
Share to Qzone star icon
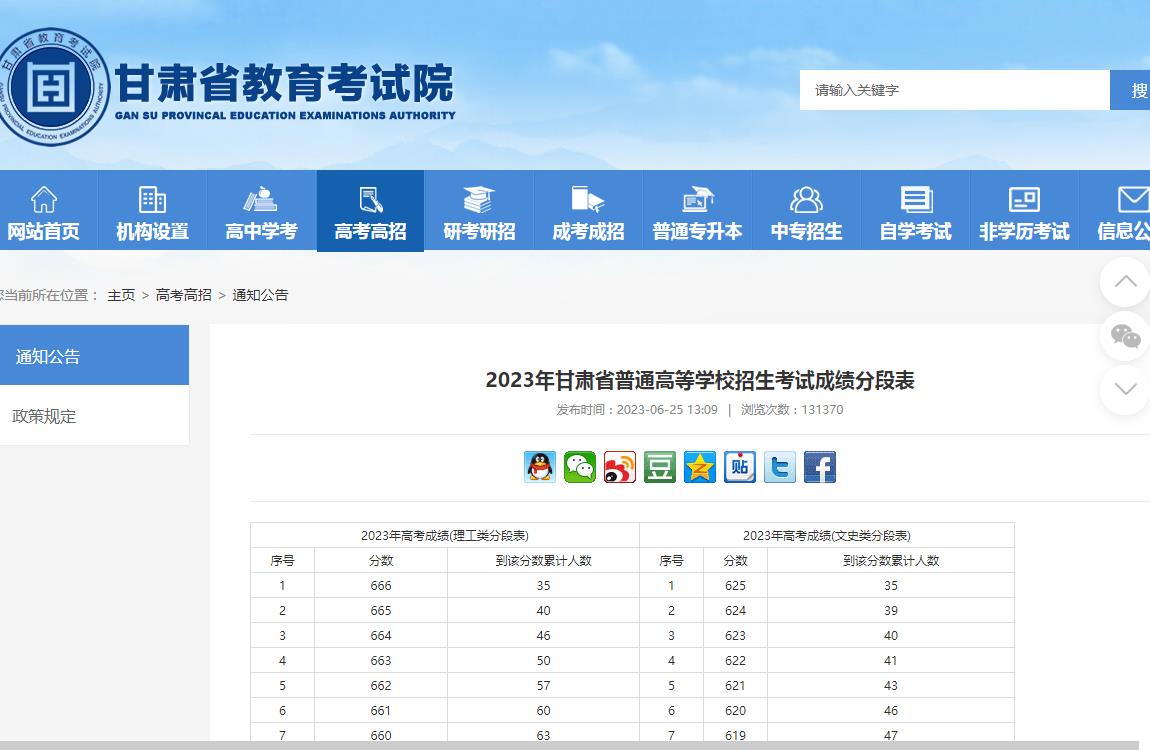tap(700, 467)
